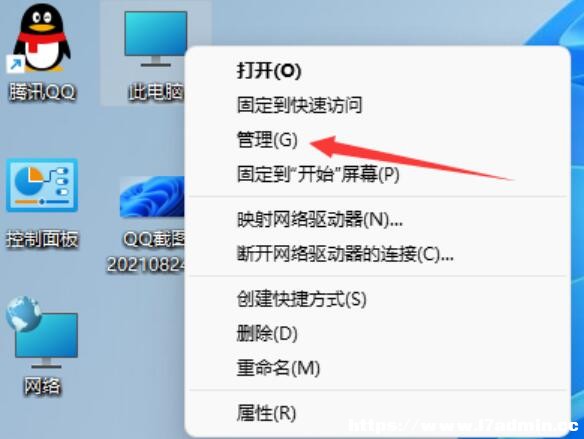
Task: Click the 网络 label under globe icon
Action: tap(42, 386)
